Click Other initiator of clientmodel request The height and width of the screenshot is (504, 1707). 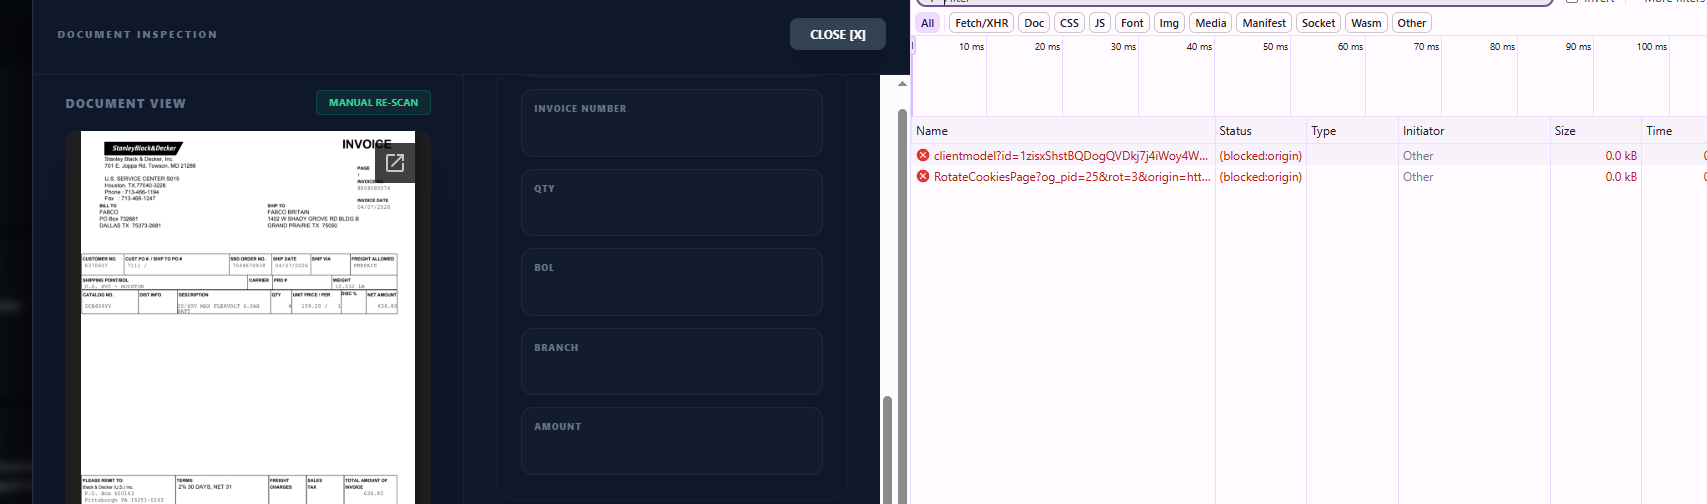tap(1418, 155)
